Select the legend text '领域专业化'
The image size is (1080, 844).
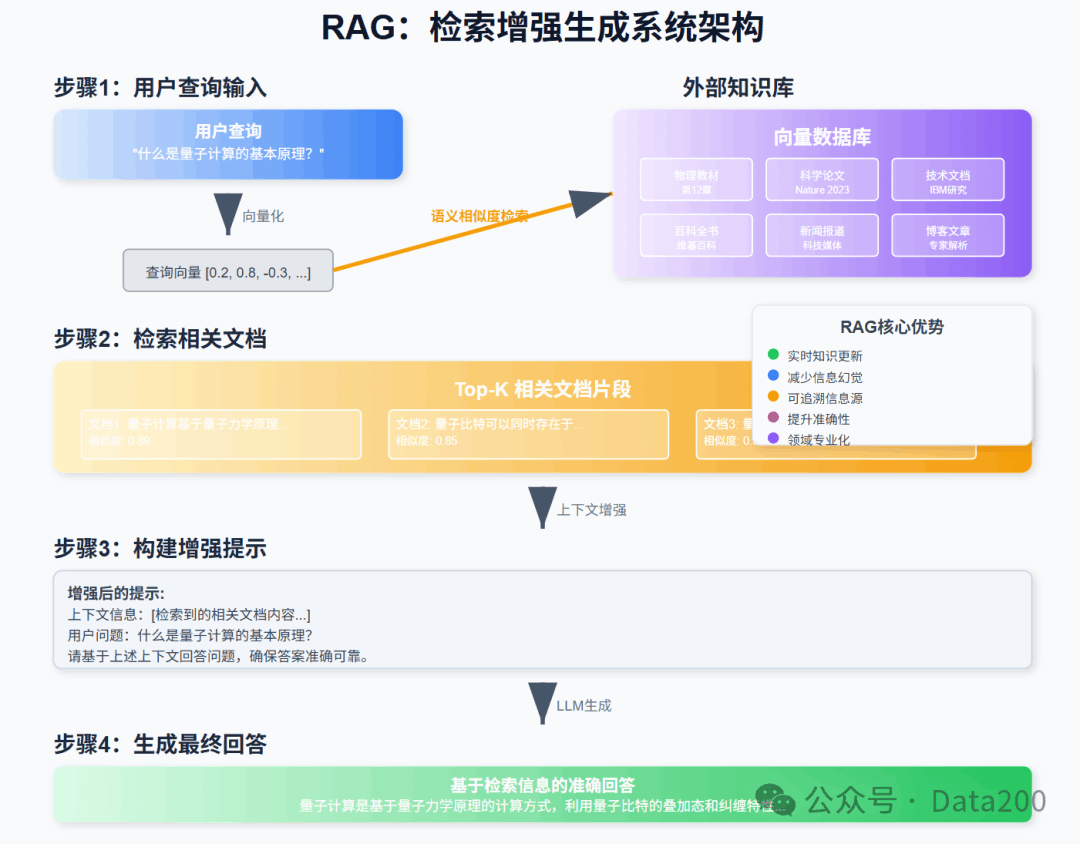[x=818, y=440]
